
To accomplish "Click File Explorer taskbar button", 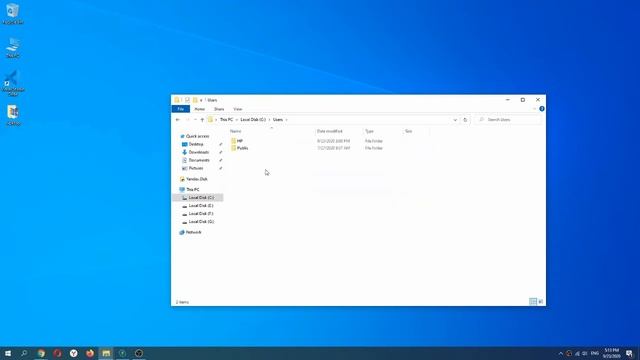I will pos(106,353).
